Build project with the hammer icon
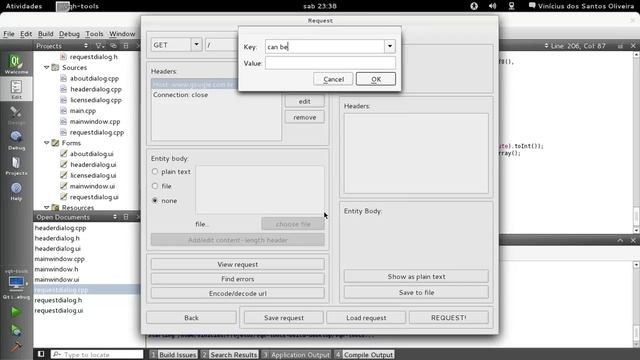This screenshot has width=640, height=360. pos(16,347)
